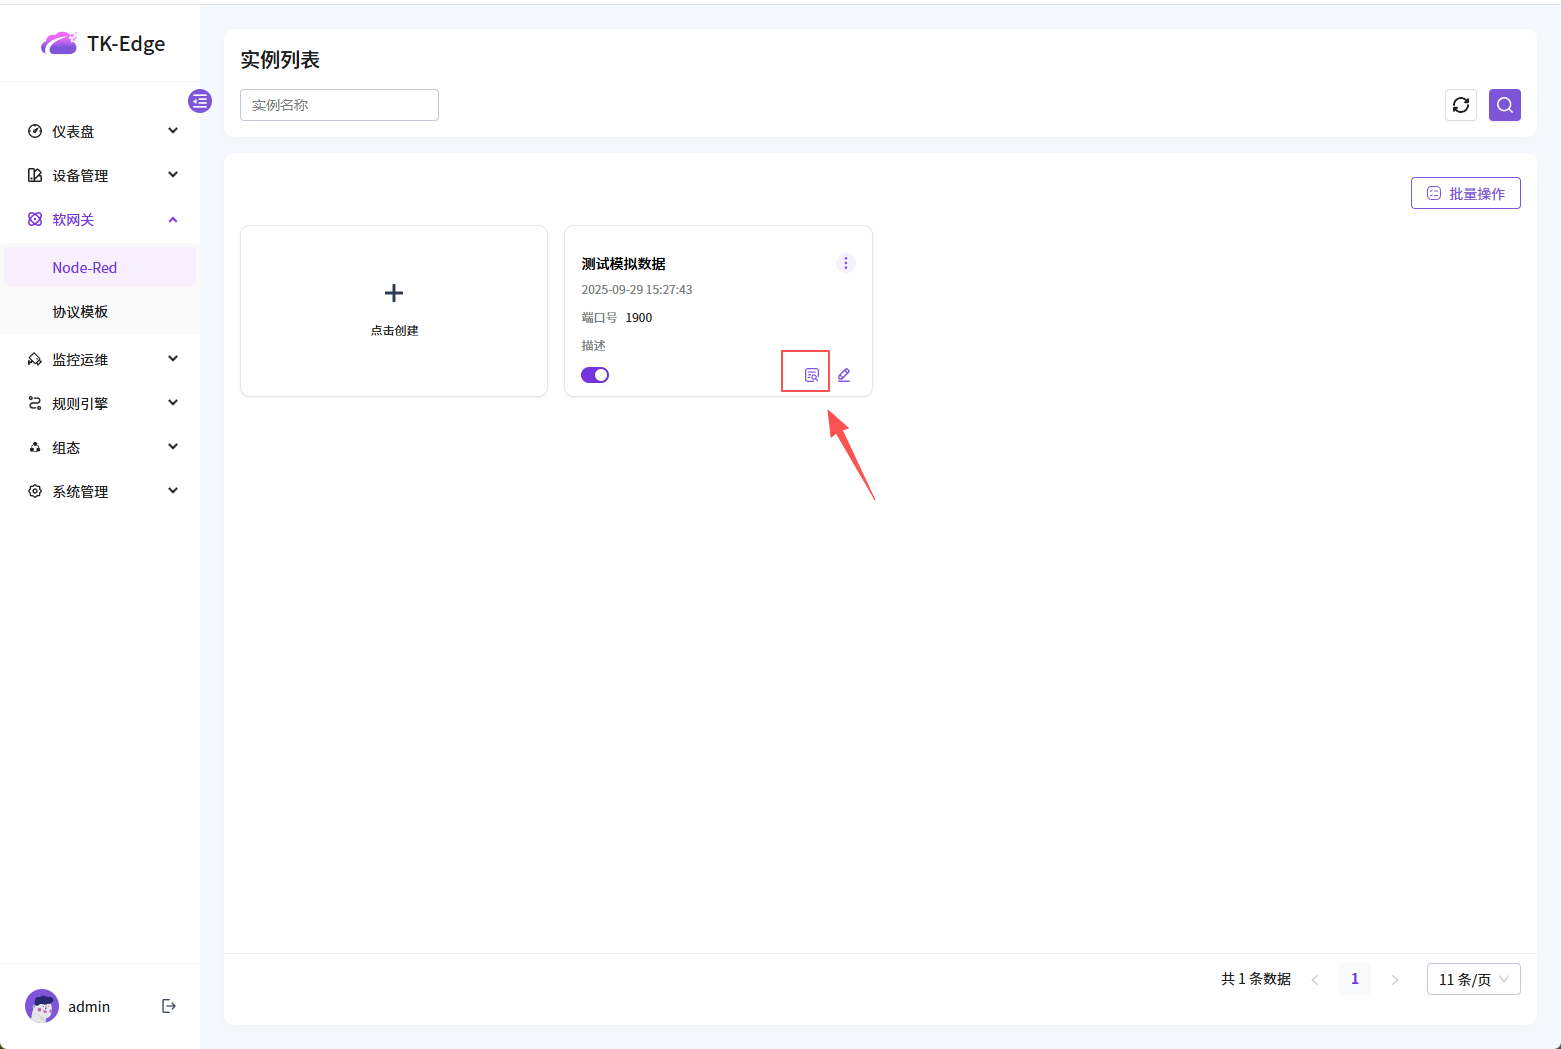Click the 实例名称 search input field
This screenshot has width=1561, height=1049.
click(x=339, y=105)
